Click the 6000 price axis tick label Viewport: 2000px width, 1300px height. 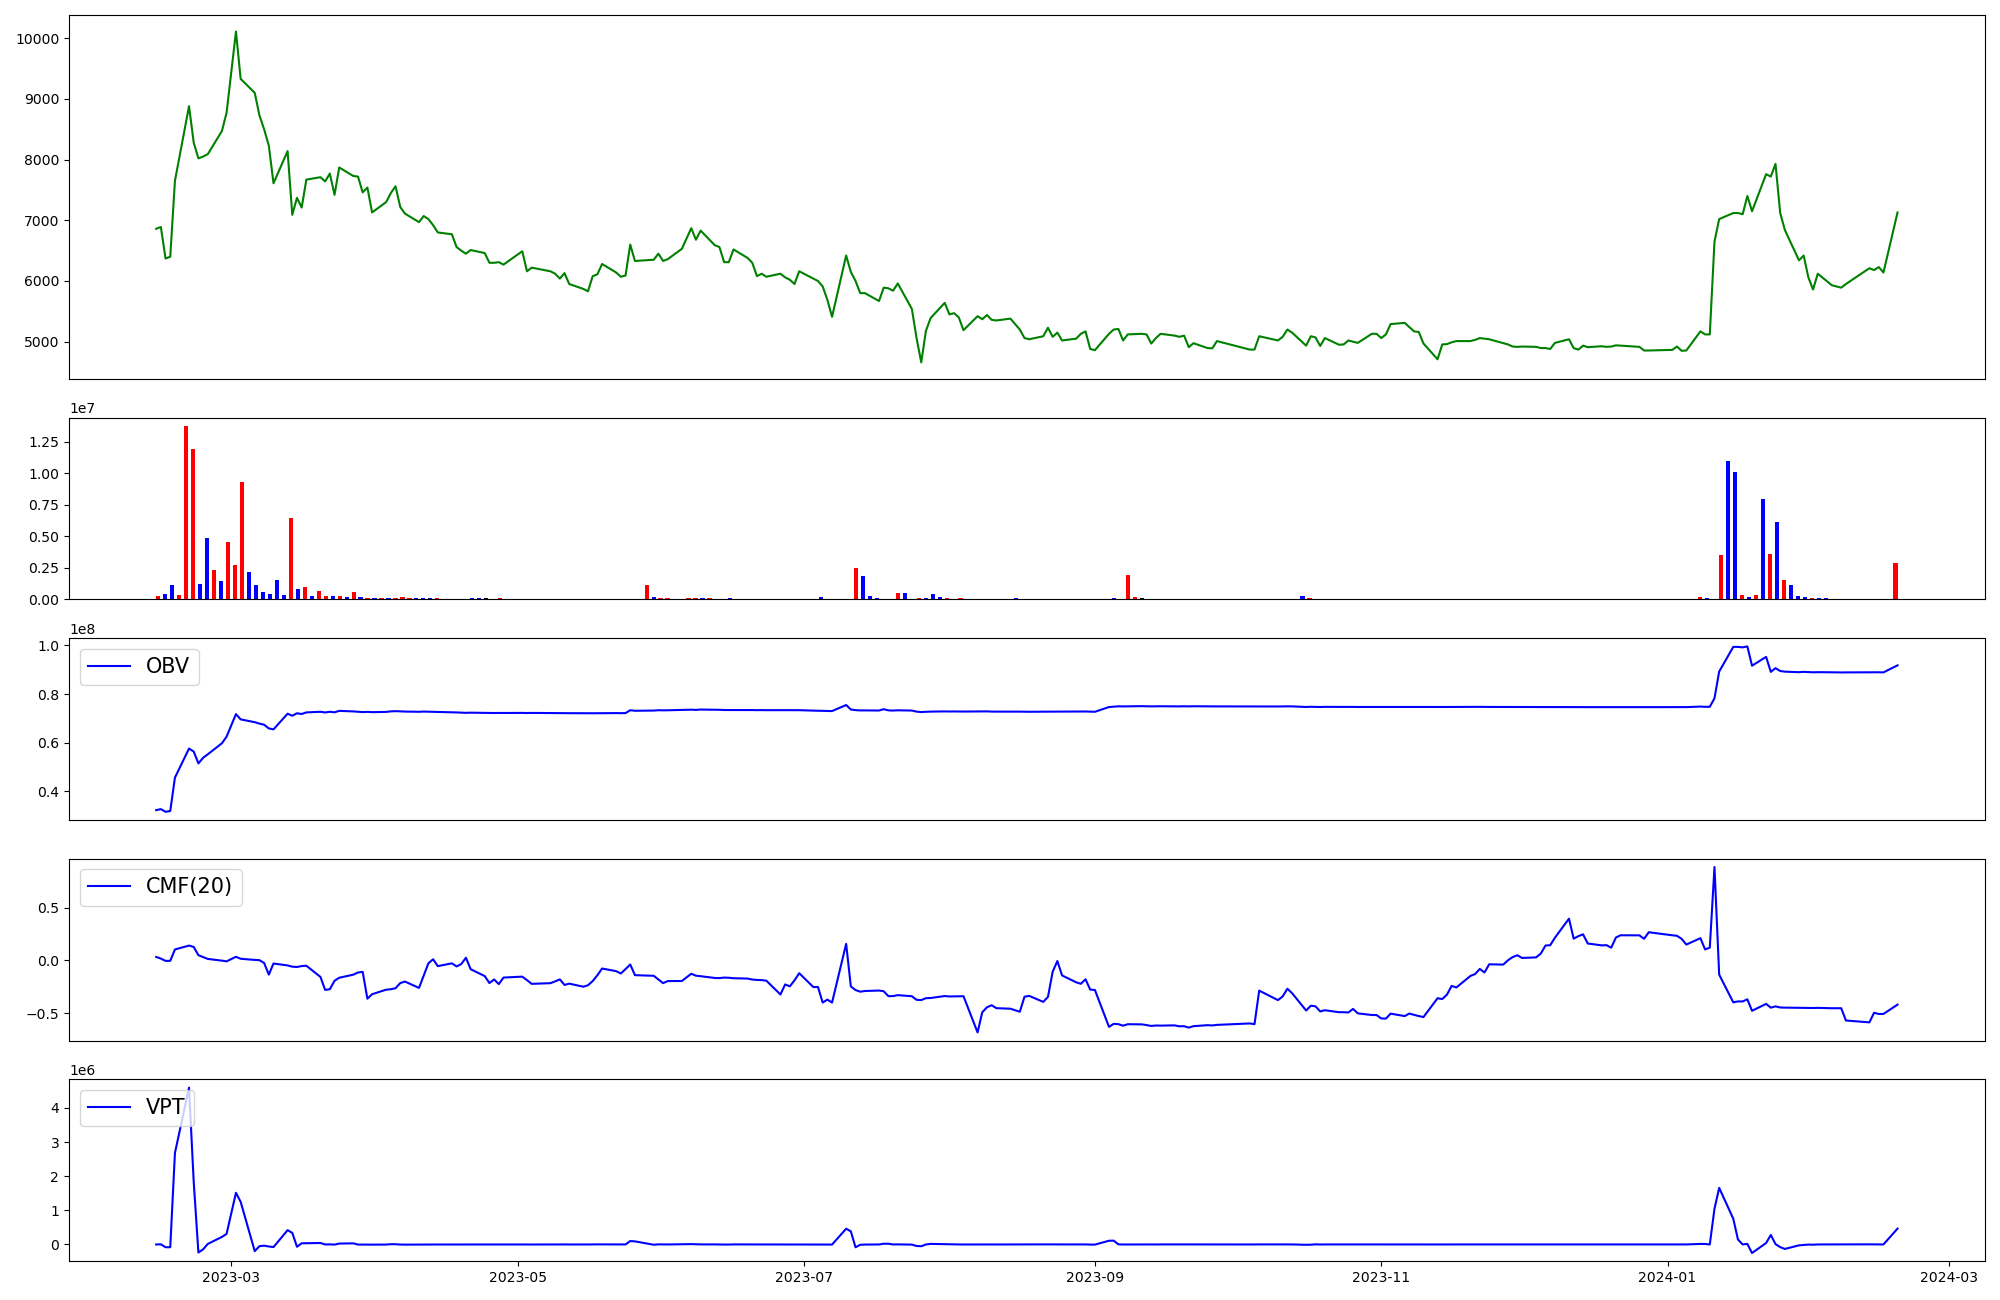[x=41, y=281]
